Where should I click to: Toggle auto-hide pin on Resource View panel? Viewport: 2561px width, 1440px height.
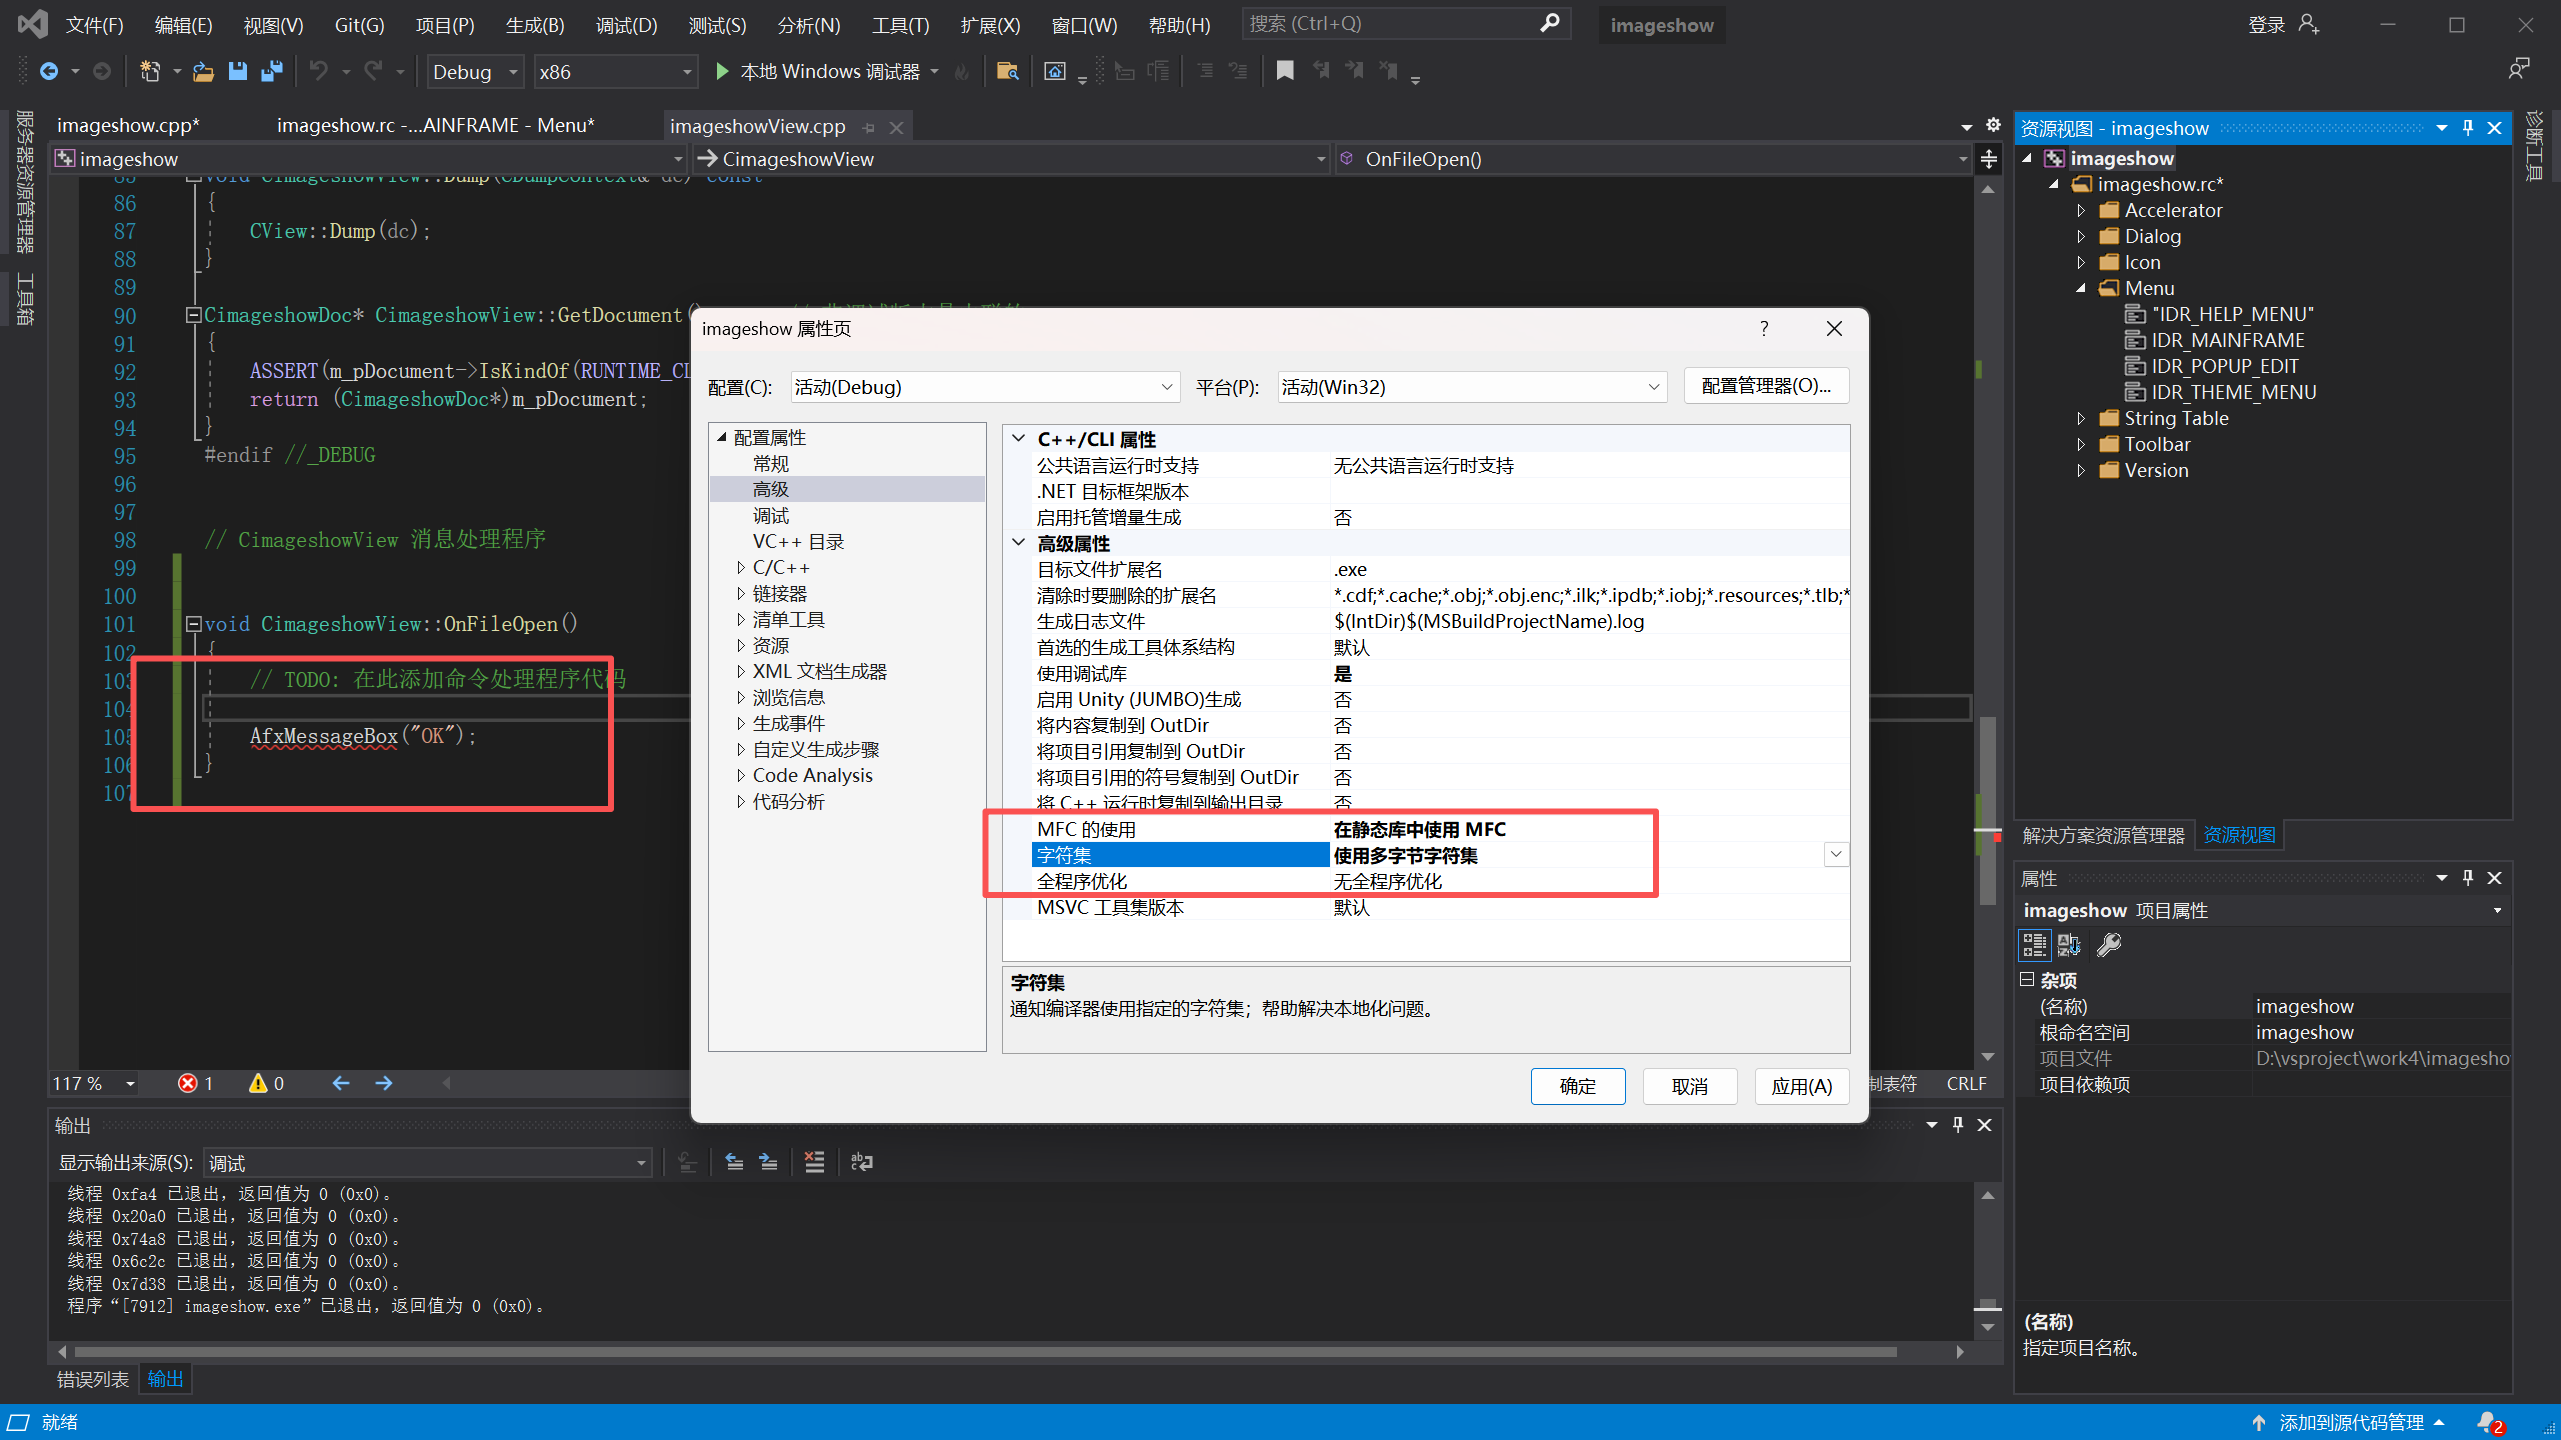pos(2468,128)
